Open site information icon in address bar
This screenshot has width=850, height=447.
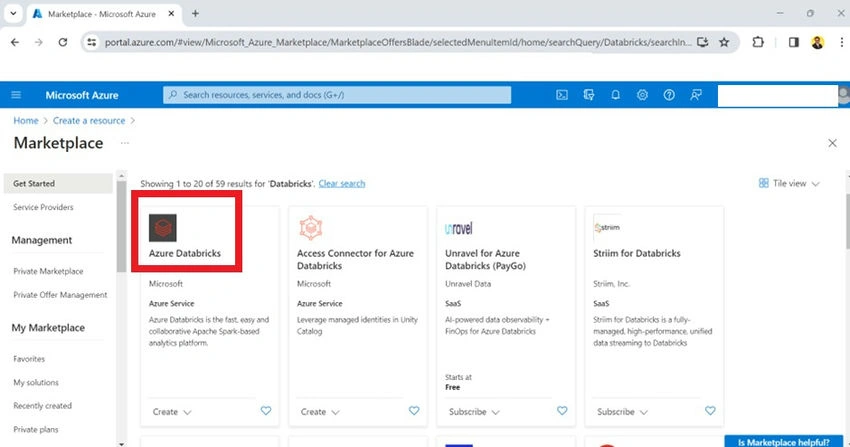[92, 42]
